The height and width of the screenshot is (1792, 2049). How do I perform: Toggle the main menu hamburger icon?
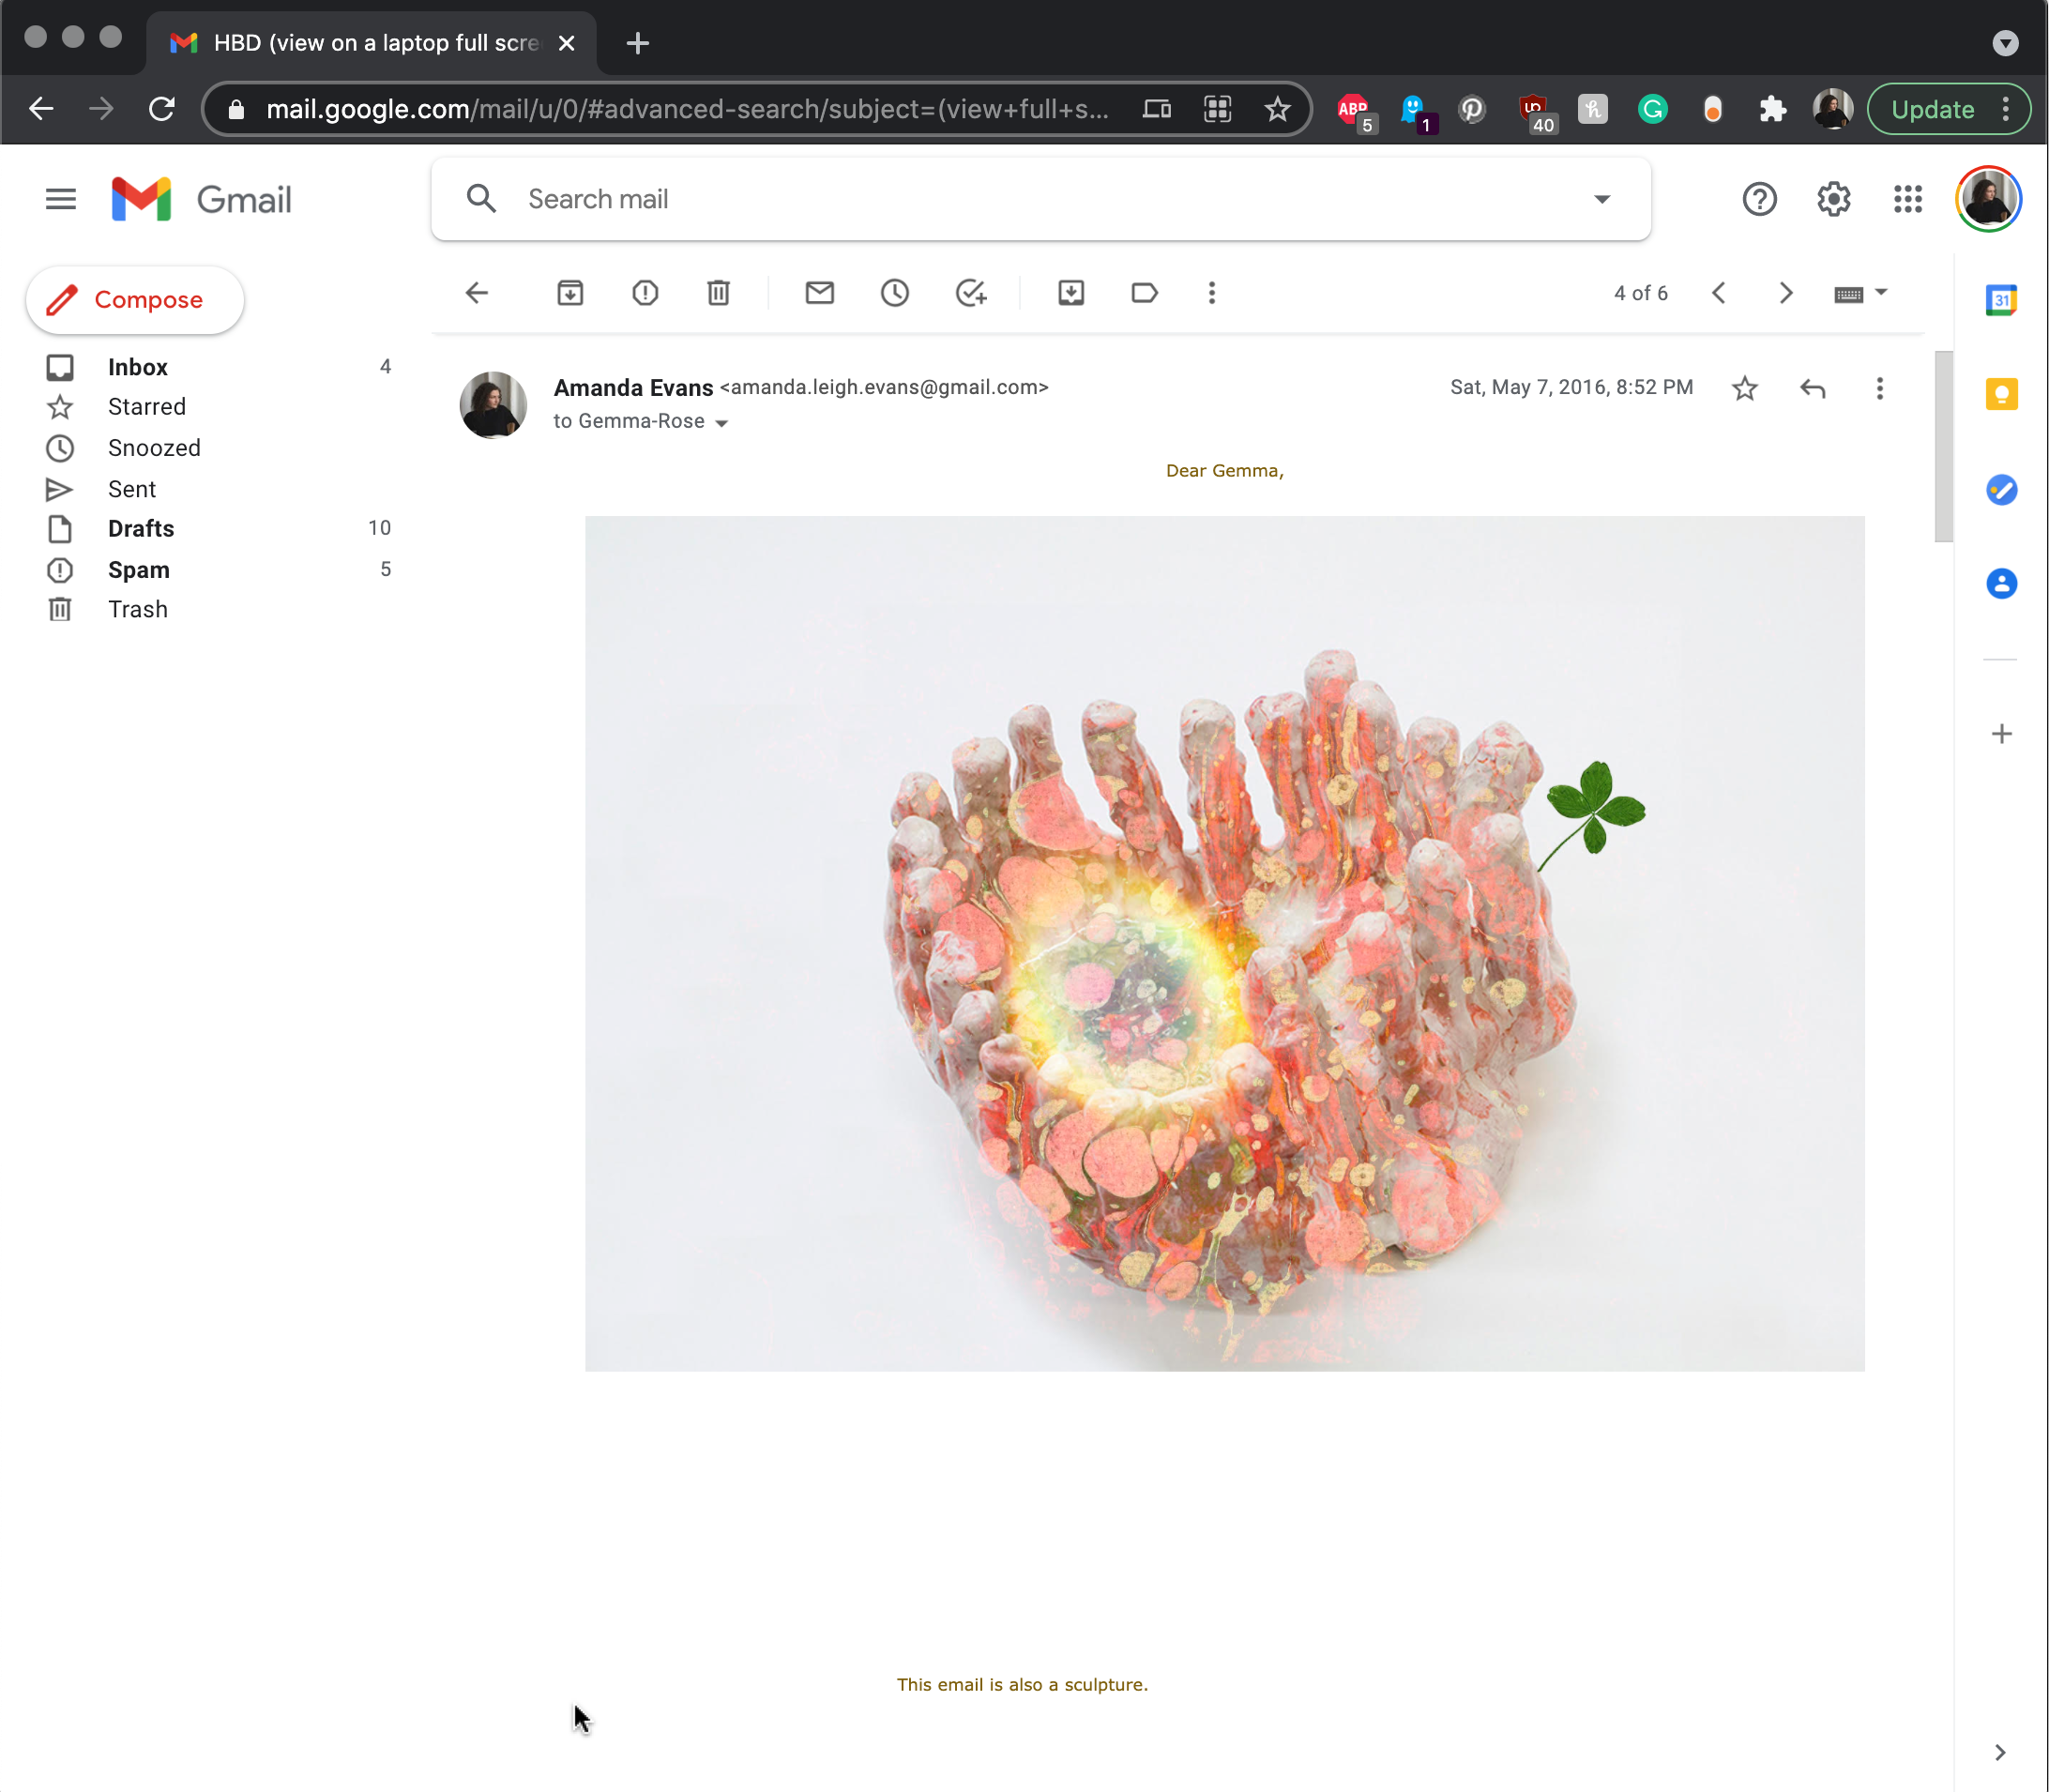pyautogui.click(x=60, y=199)
